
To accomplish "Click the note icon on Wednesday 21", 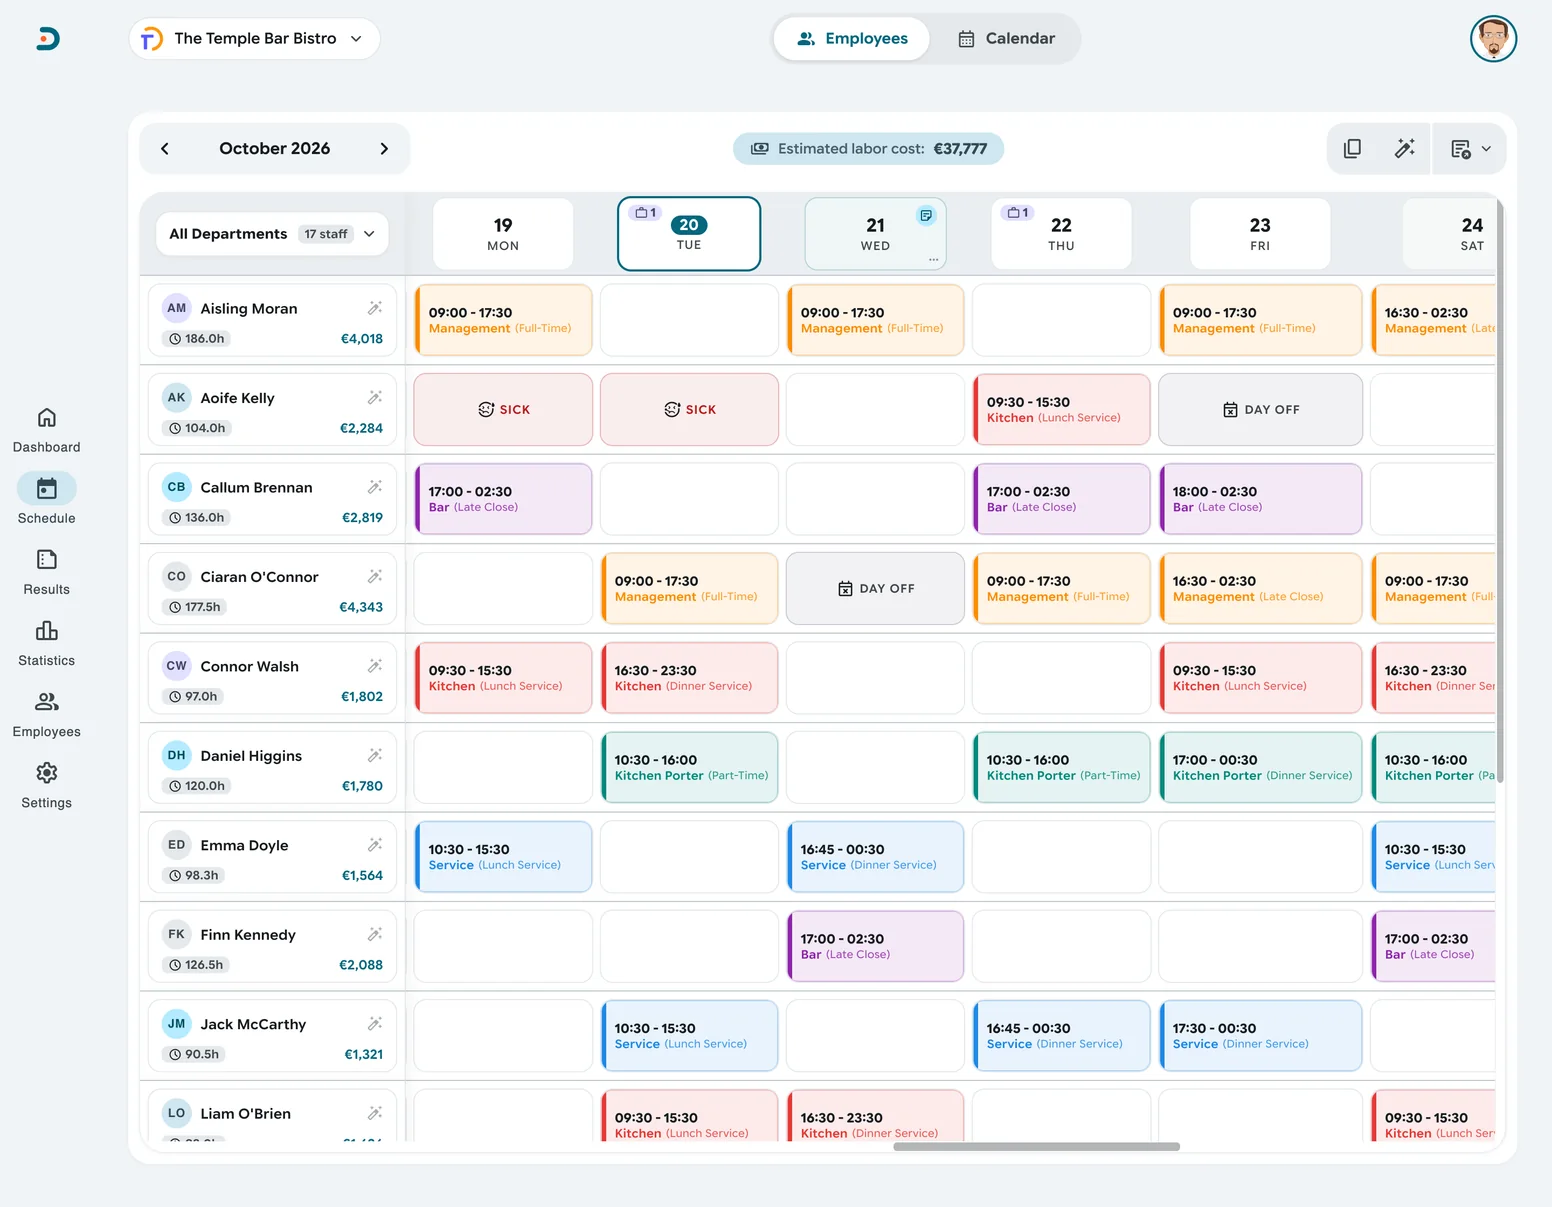I will (x=926, y=215).
